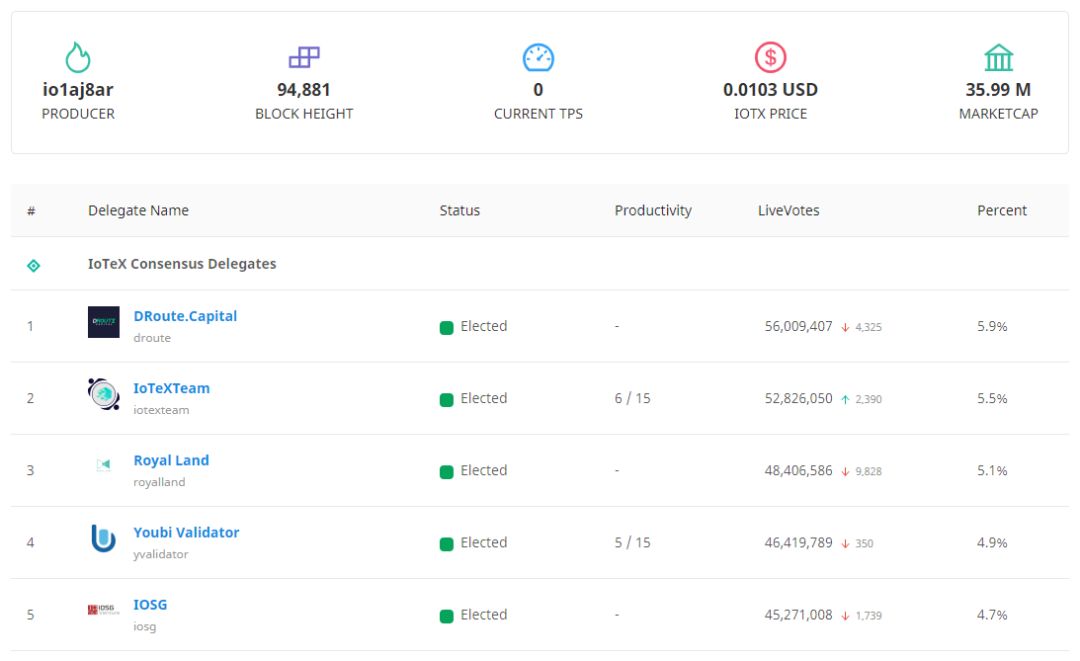This screenshot has height=661, width=1080.
Task: Click the current TPS value 0
Action: pyautogui.click(x=538, y=90)
